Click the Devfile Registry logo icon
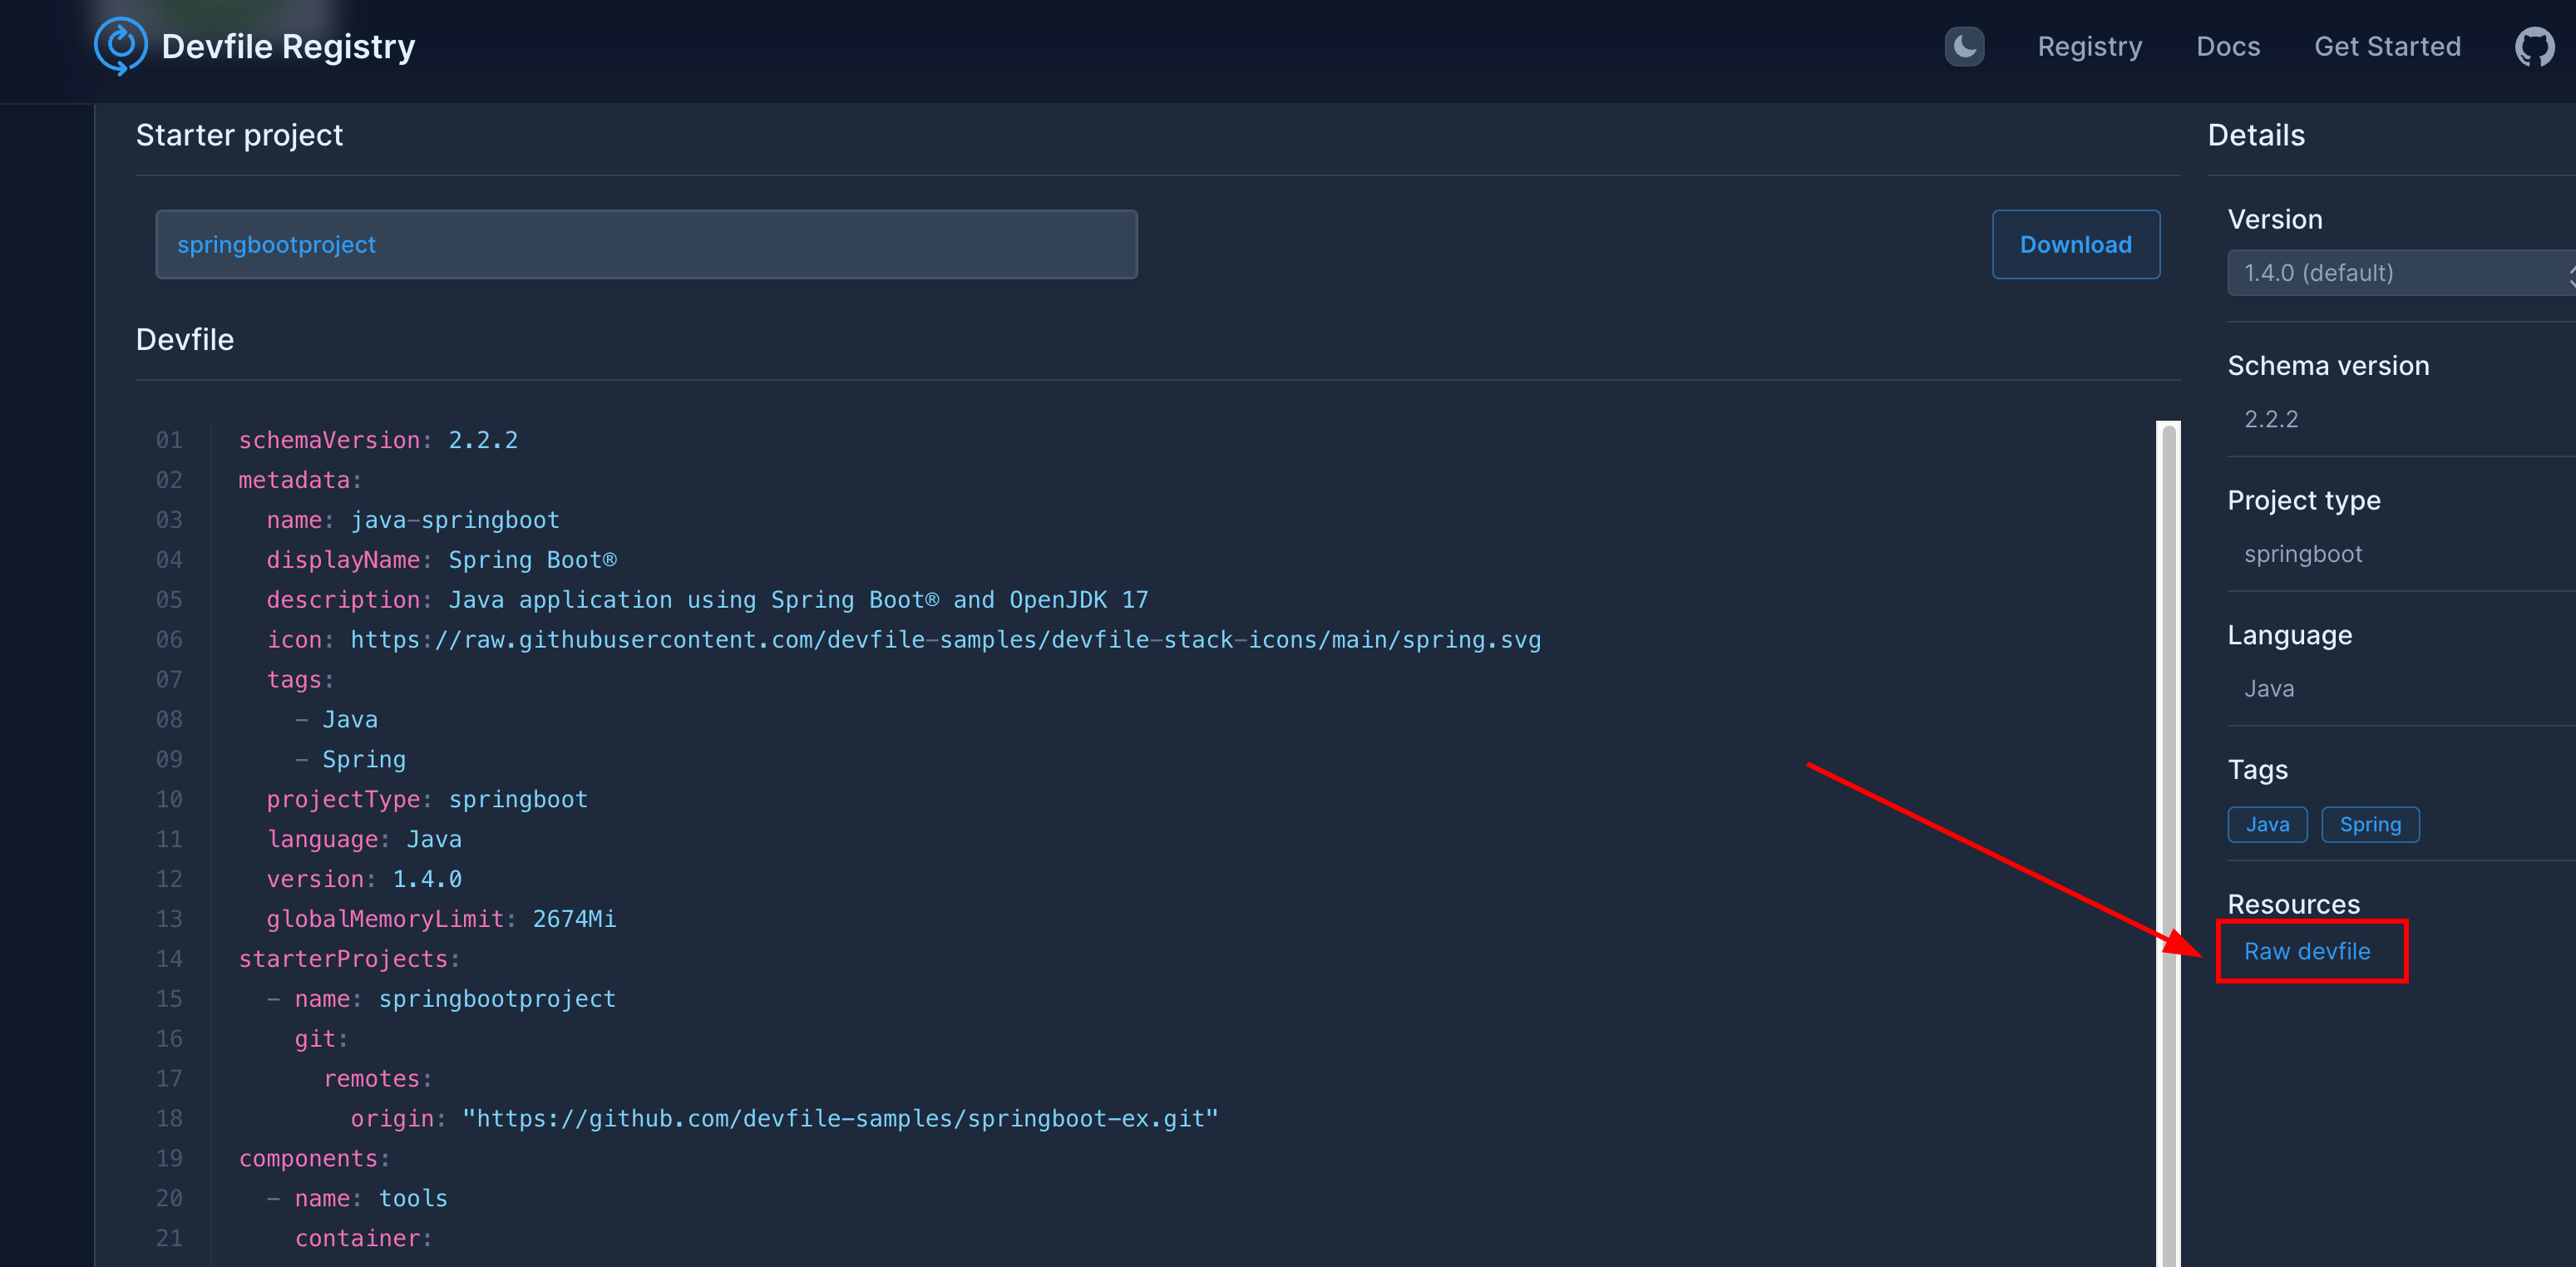This screenshot has width=2576, height=1267. [120, 46]
